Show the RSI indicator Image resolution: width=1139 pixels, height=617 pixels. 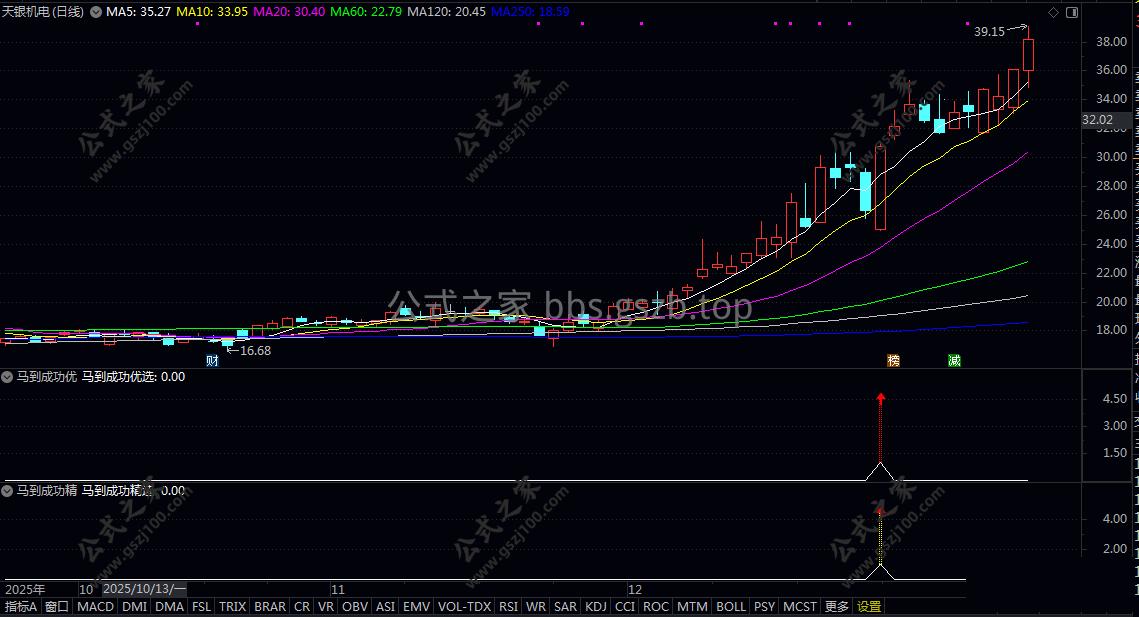tap(508, 607)
